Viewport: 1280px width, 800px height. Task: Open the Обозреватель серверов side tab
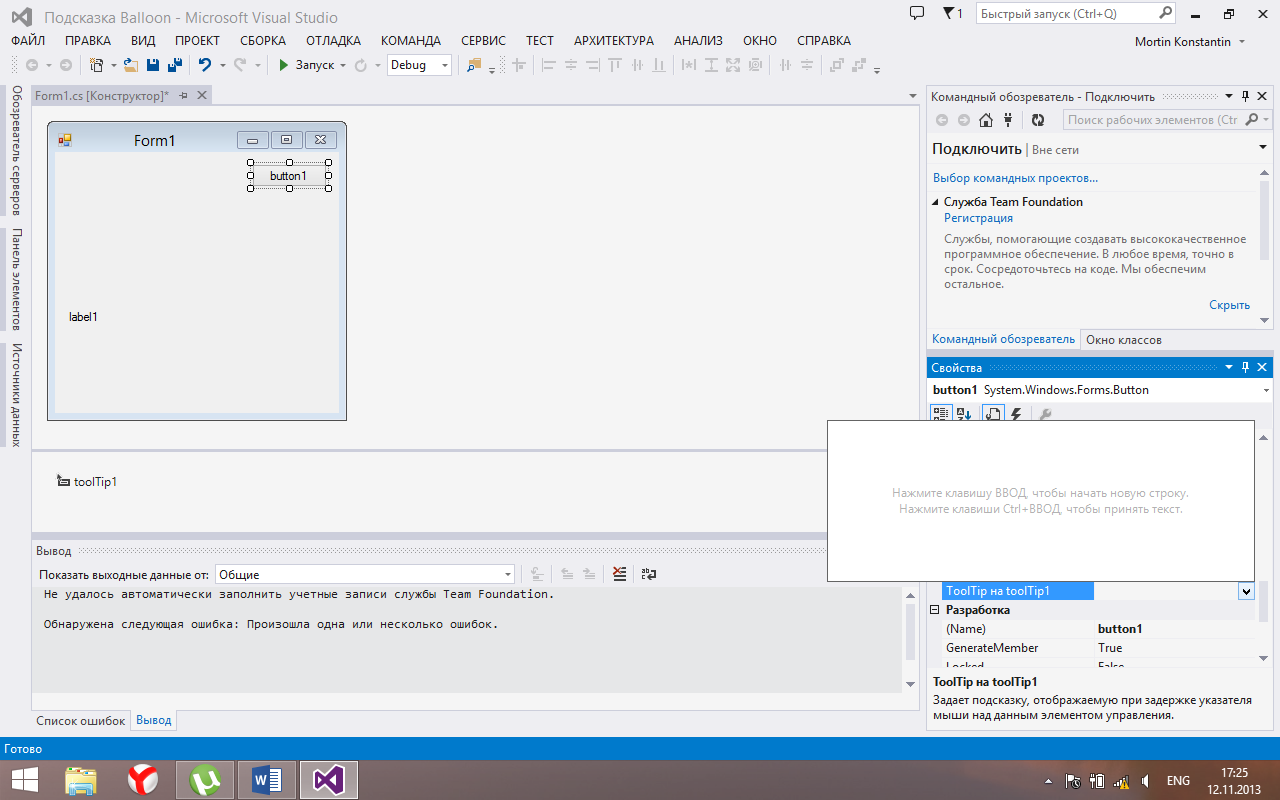click(16, 151)
